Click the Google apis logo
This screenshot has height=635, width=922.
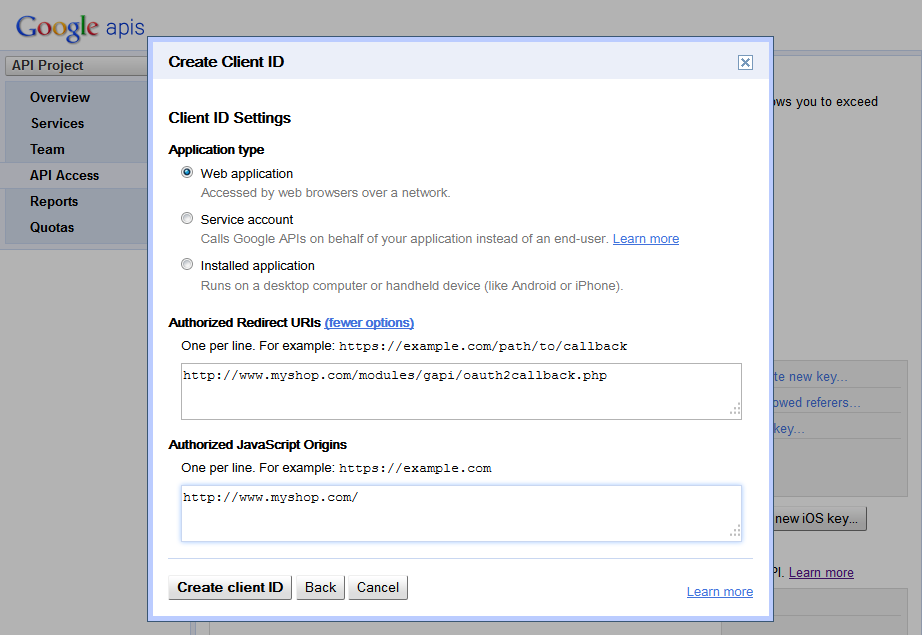click(80, 27)
